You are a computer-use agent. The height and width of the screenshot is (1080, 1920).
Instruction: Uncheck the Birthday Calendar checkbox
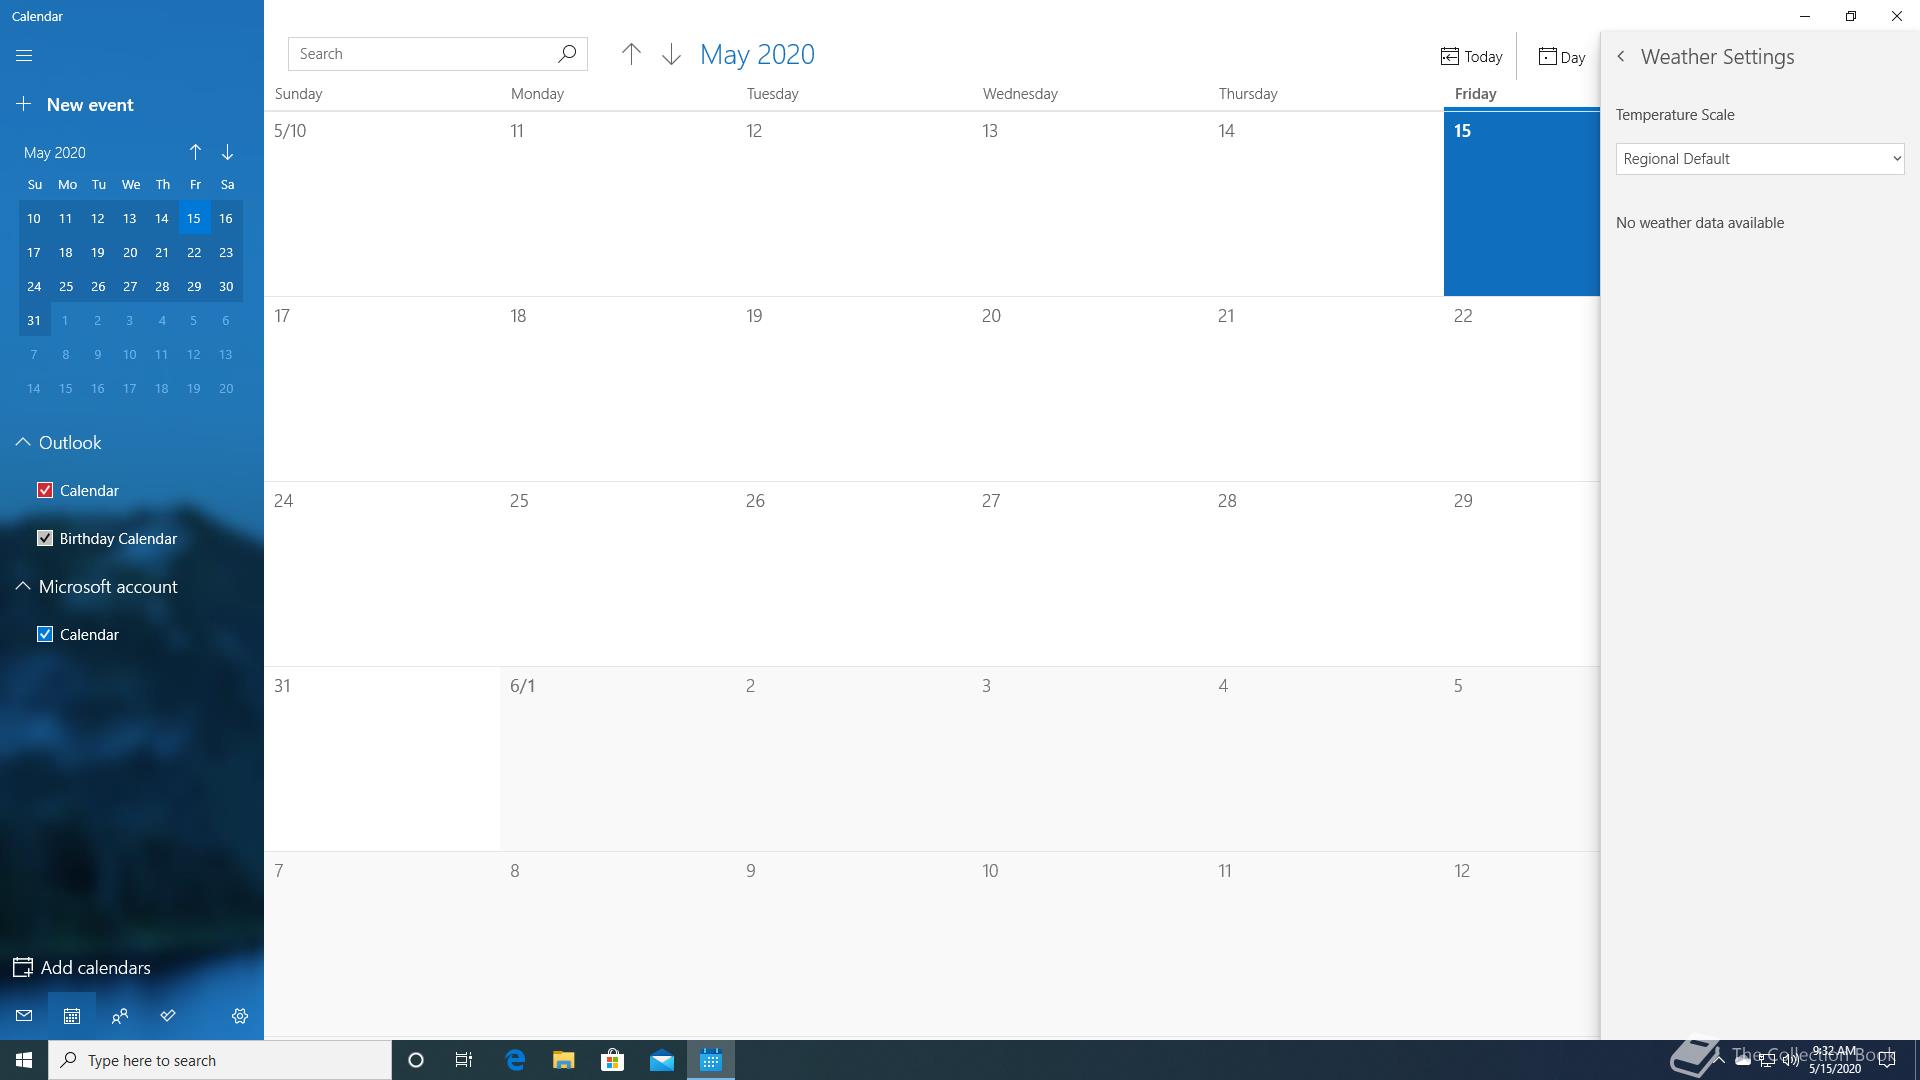[45, 538]
